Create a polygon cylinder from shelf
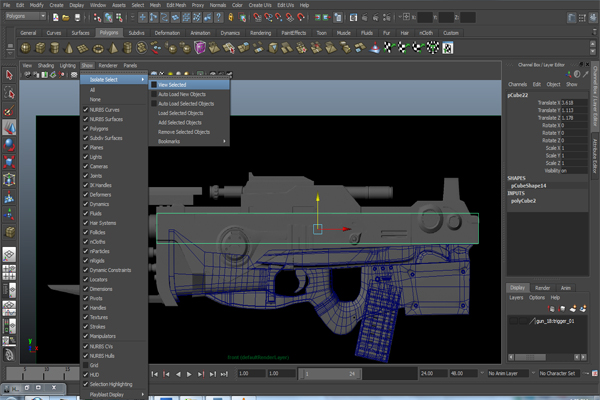600x400 pixels. point(55,48)
